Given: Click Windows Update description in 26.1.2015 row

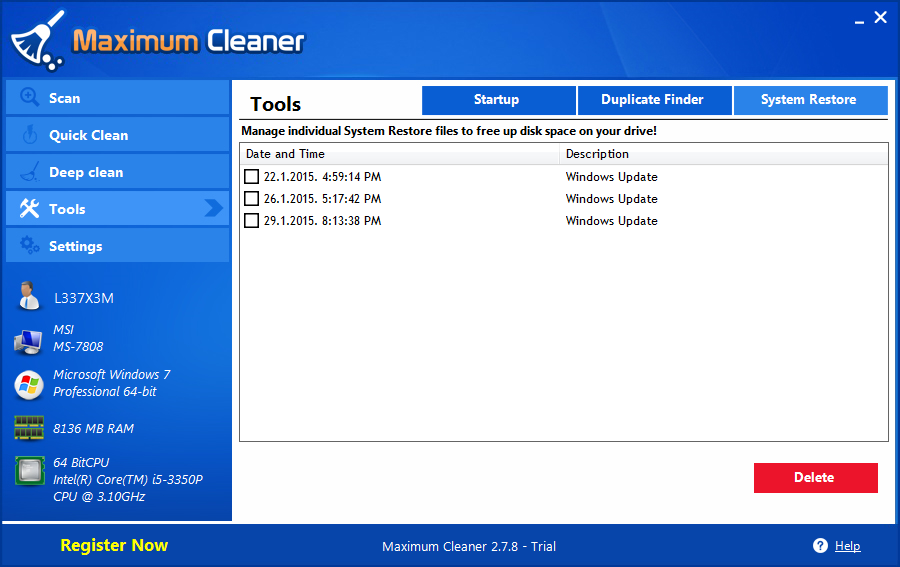Looking at the screenshot, I should 611,199.
